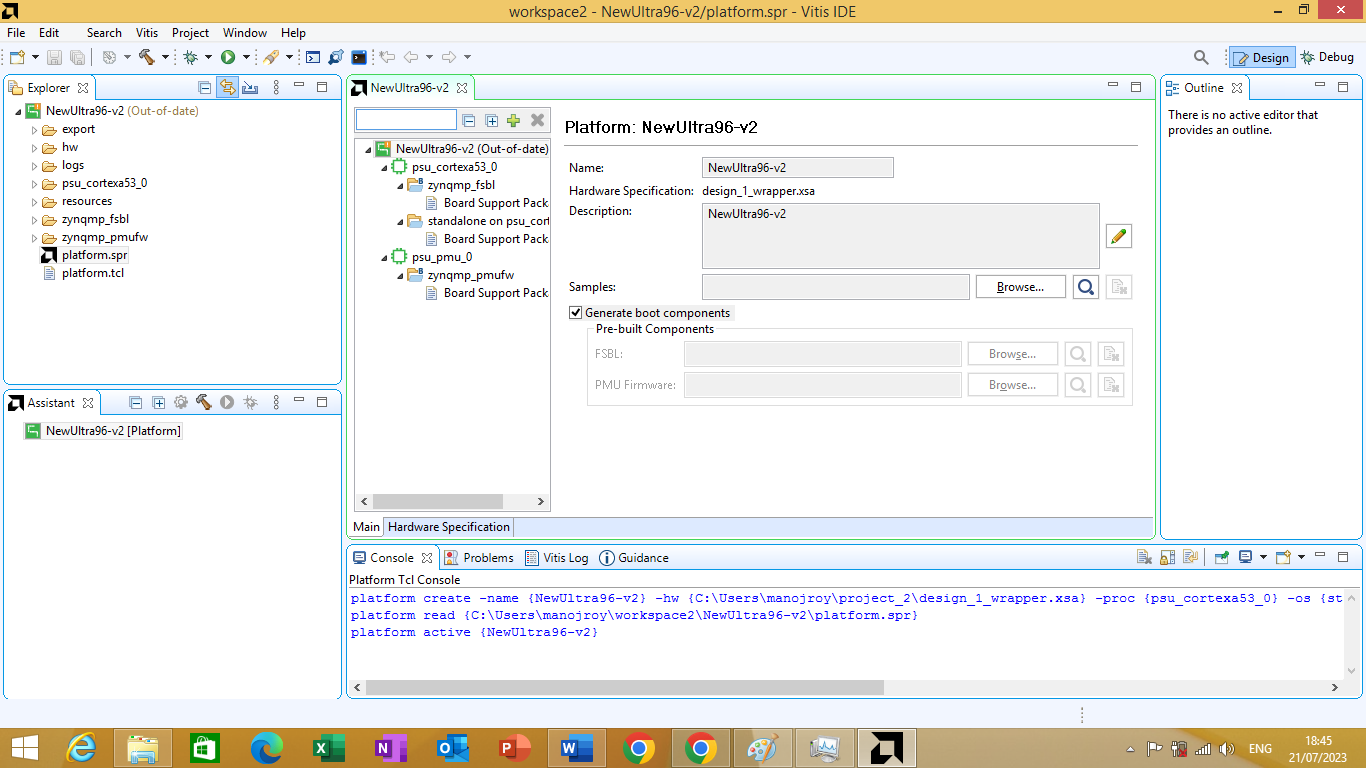Click the Assistant panel build hammer
Screen dimensions: 1366x768
[x=204, y=402]
